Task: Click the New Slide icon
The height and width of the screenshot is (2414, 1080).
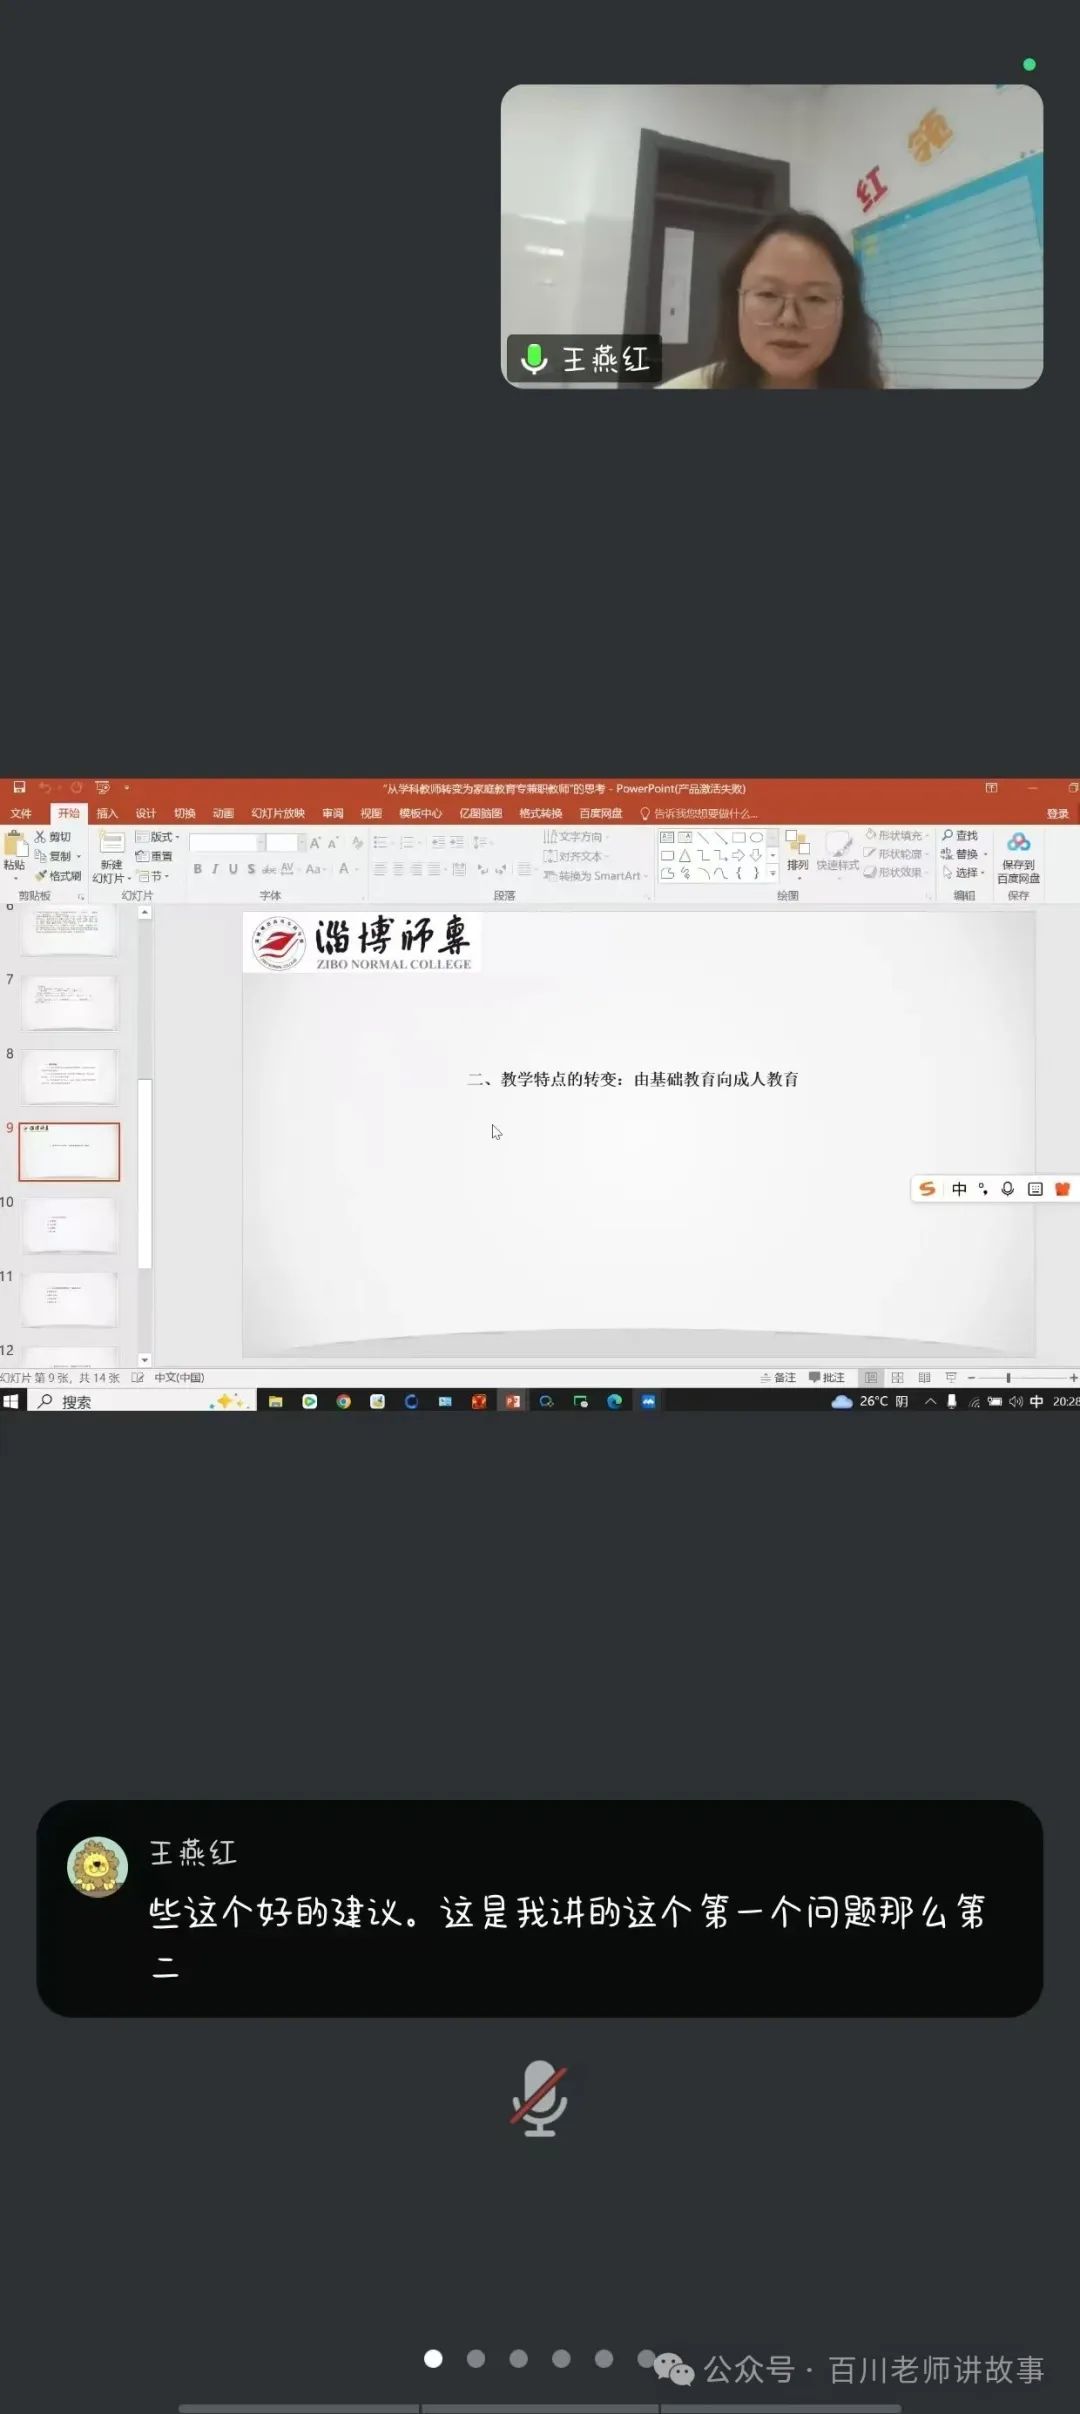Action: pyautogui.click(x=111, y=845)
